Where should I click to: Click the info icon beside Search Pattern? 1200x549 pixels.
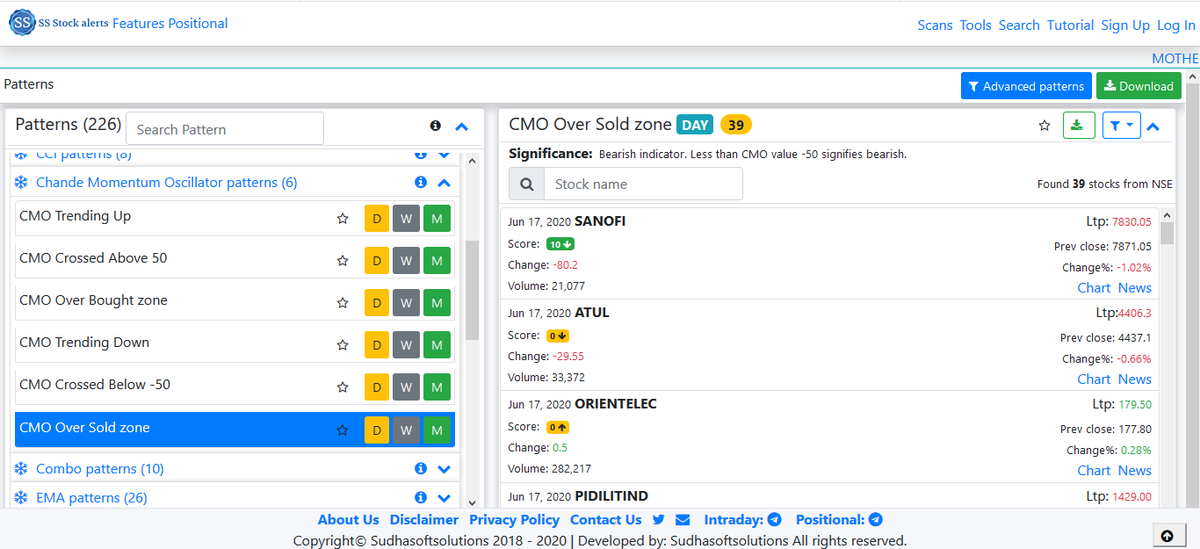tap(435, 126)
